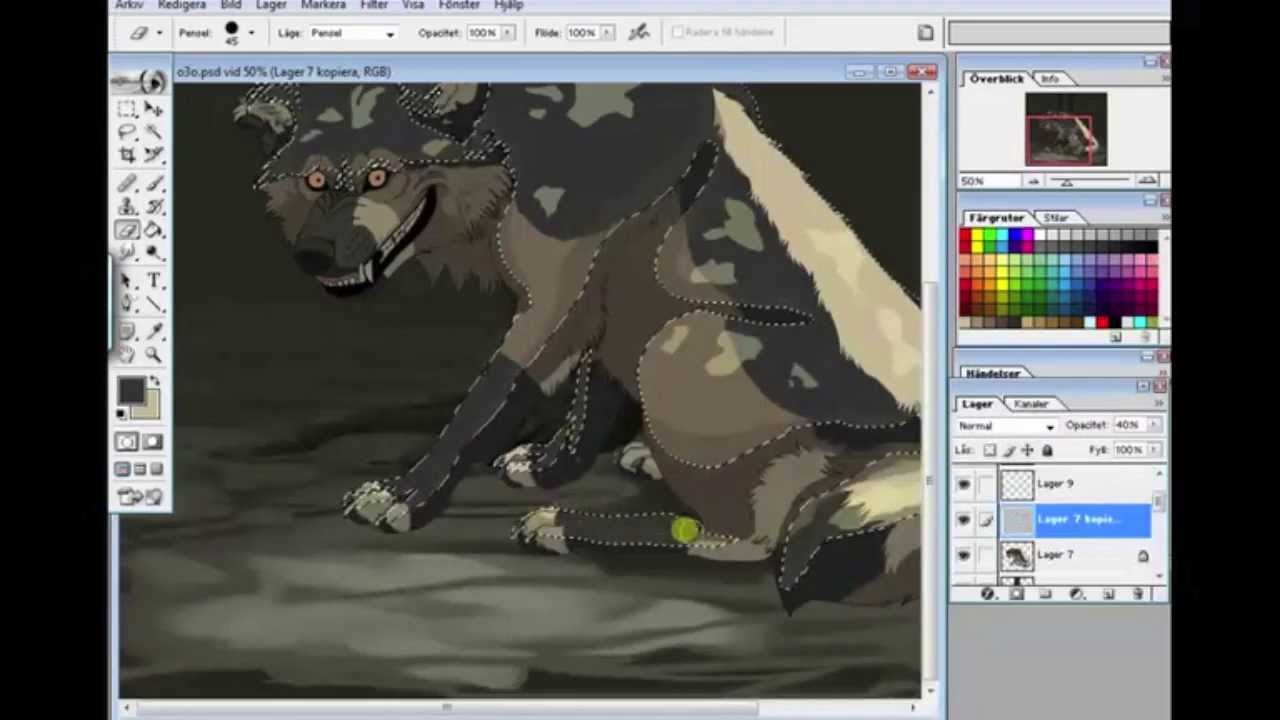Image resolution: width=1280 pixels, height=720 pixels.
Task: Hide the Lager 7 kopiera layer
Action: pyautogui.click(x=964, y=520)
